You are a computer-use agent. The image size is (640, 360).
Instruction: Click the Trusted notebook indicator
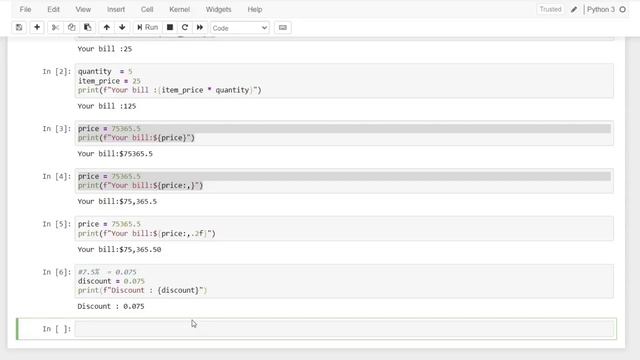(x=550, y=9)
